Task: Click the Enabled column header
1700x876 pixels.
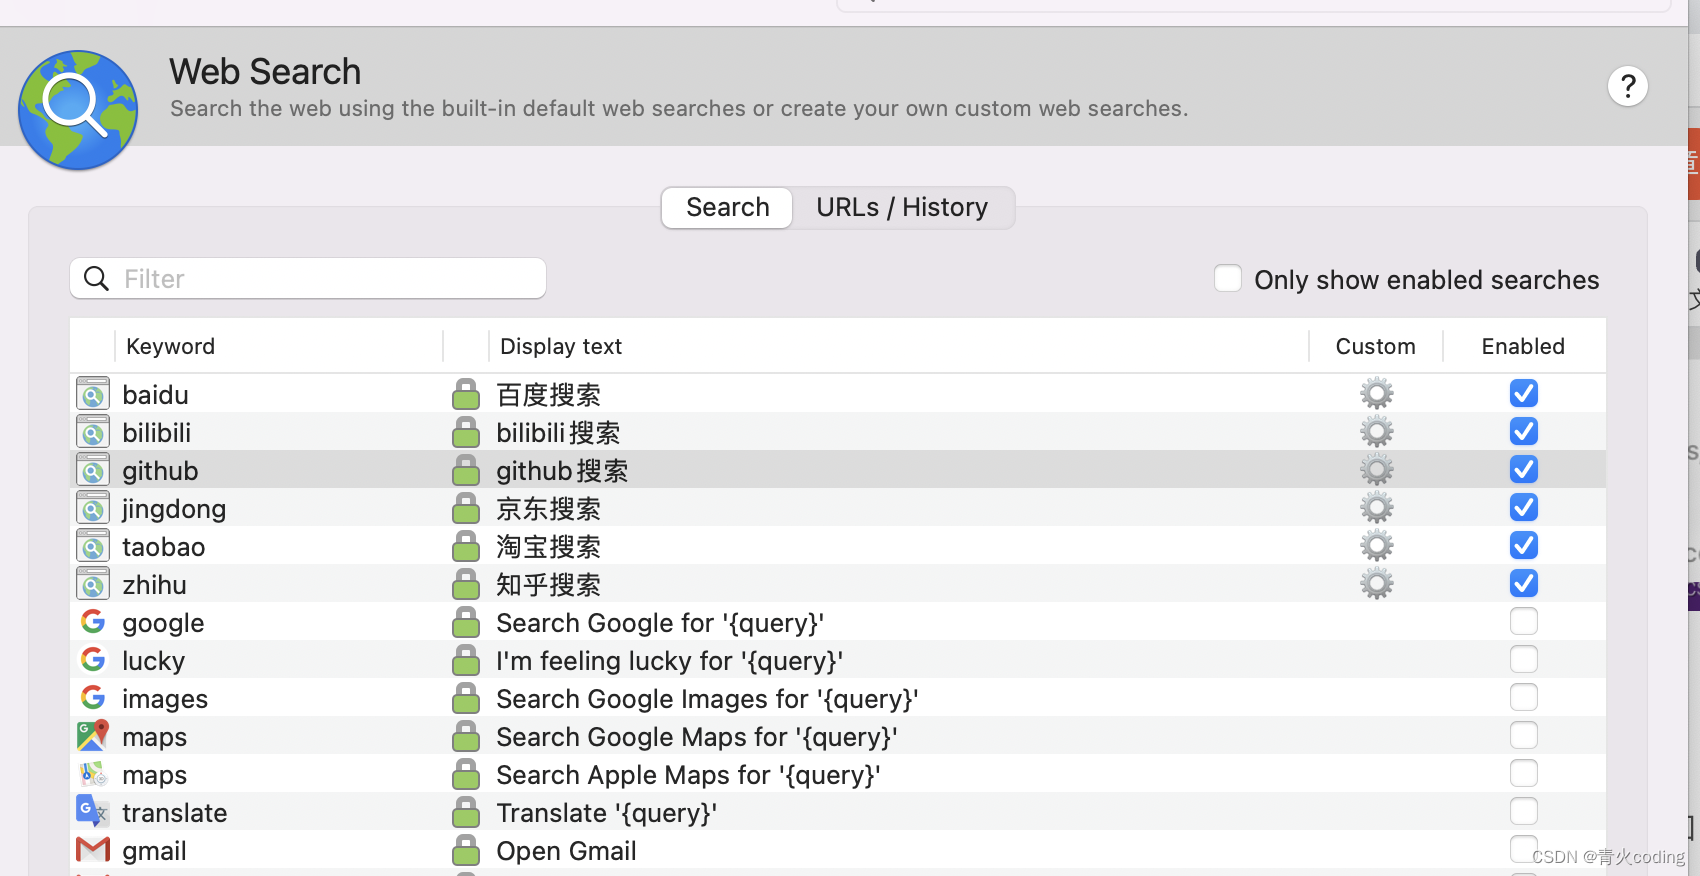Action: (1523, 346)
